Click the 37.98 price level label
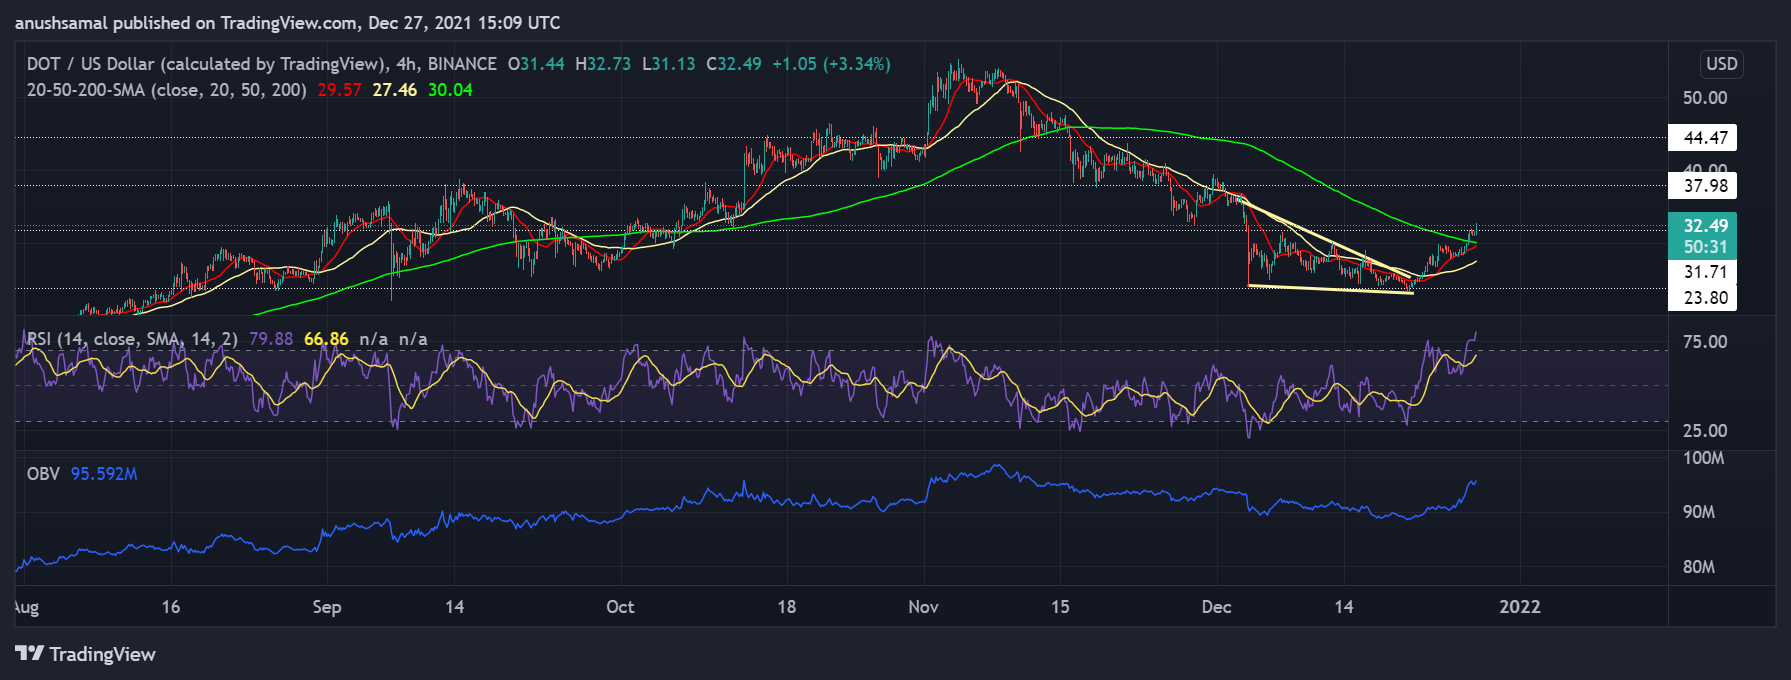This screenshot has width=1791, height=680. pos(1703,186)
